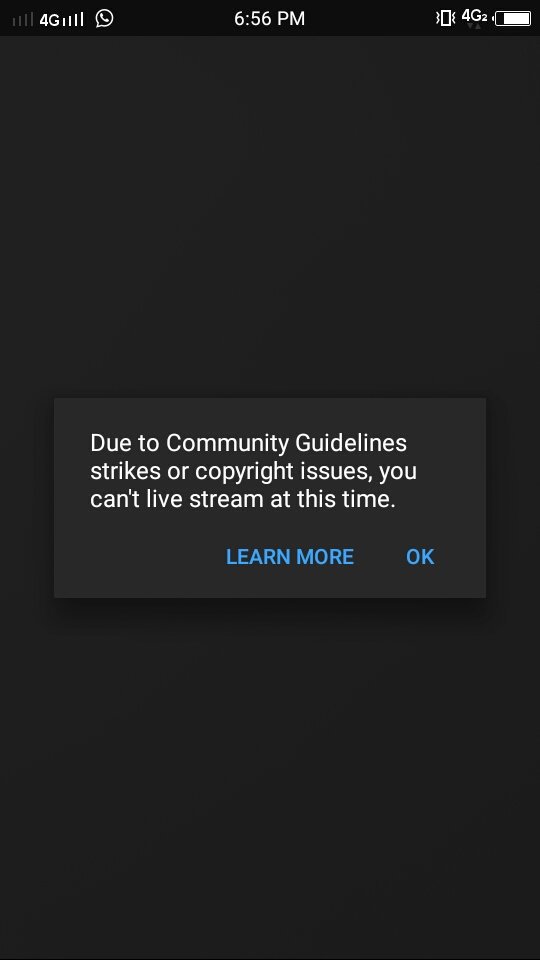The width and height of the screenshot is (540, 960).
Task: Tap the 4G label beside signal bars
Action: click(x=49, y=20)
